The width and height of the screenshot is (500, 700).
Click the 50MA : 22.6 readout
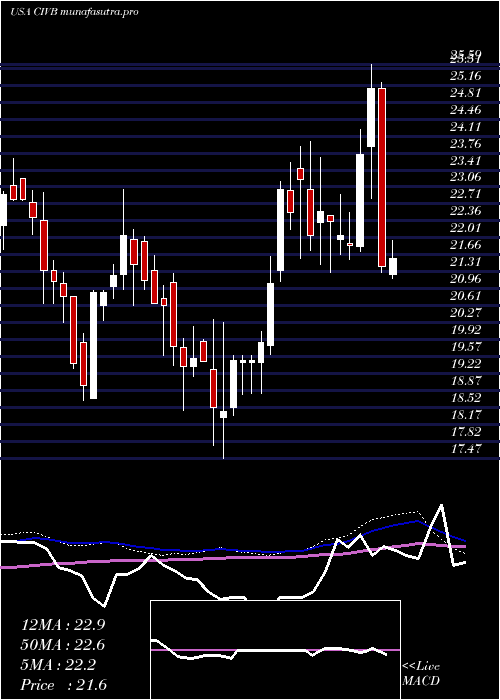click(63, 645)
